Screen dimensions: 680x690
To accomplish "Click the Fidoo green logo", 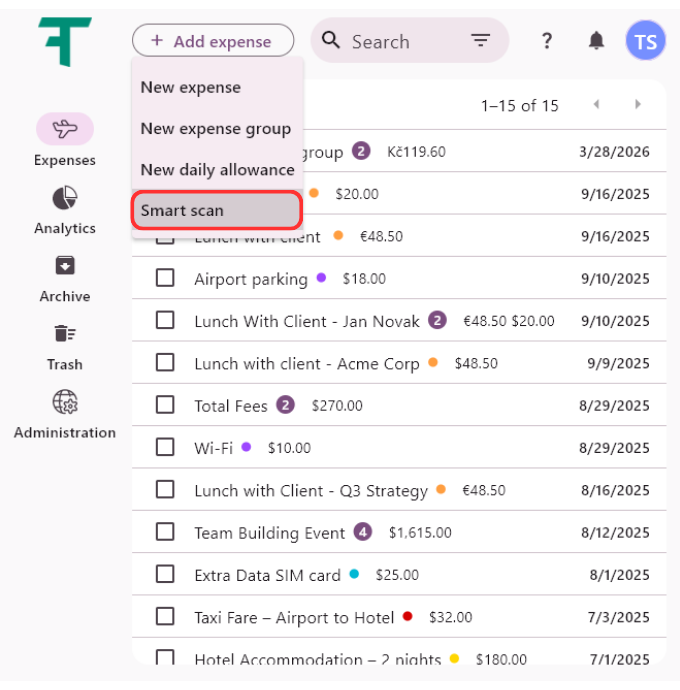I will (65, 41).
